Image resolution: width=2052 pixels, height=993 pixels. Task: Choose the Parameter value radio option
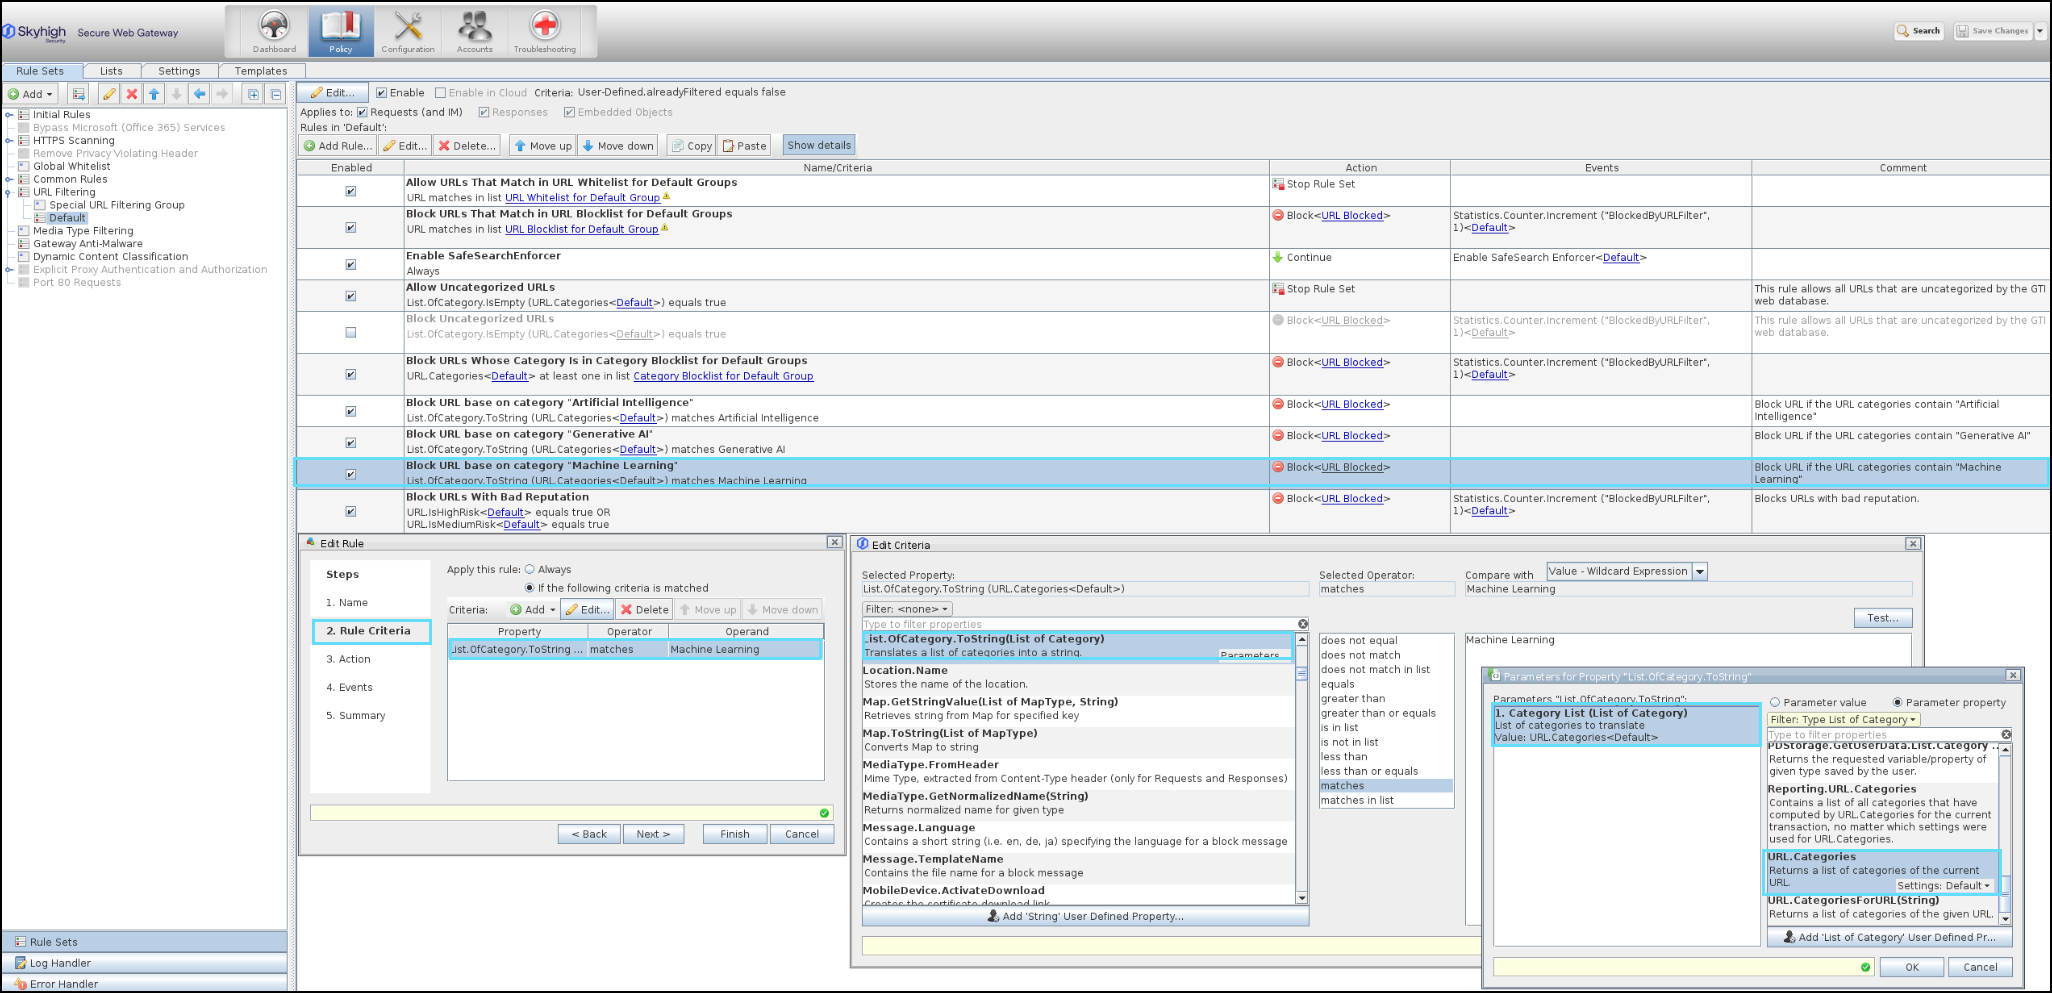click(1775, 702)
